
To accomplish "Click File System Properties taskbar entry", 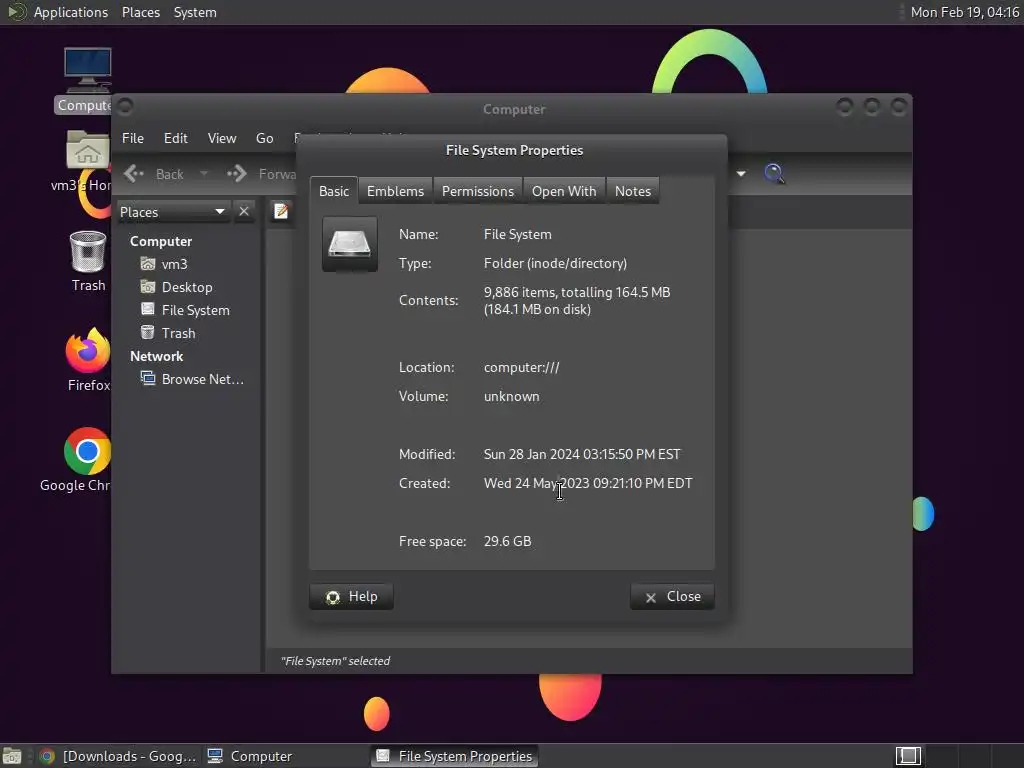I will click(455, 756).
